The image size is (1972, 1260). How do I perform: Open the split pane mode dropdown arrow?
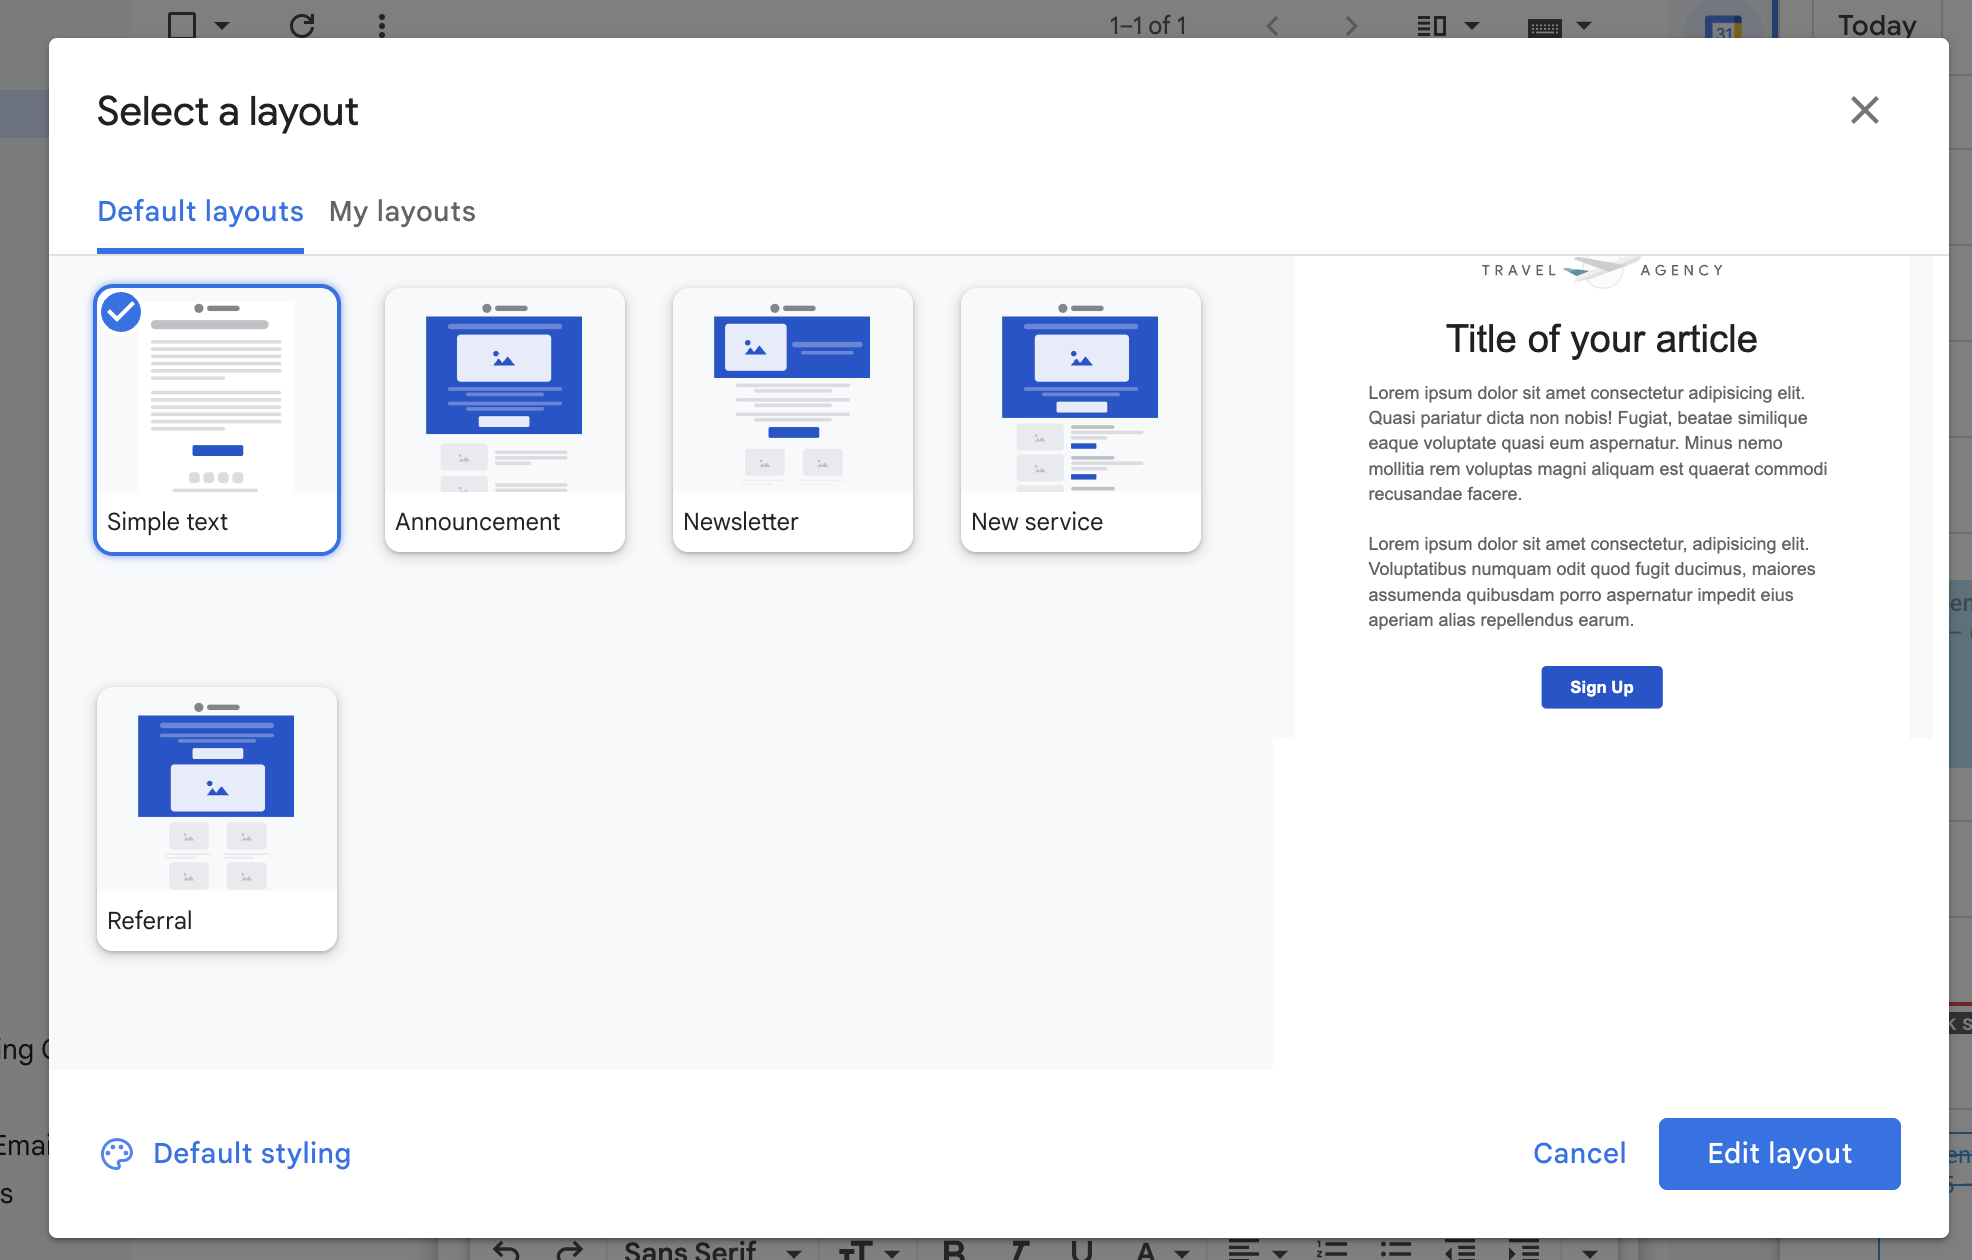(1472, 25)
